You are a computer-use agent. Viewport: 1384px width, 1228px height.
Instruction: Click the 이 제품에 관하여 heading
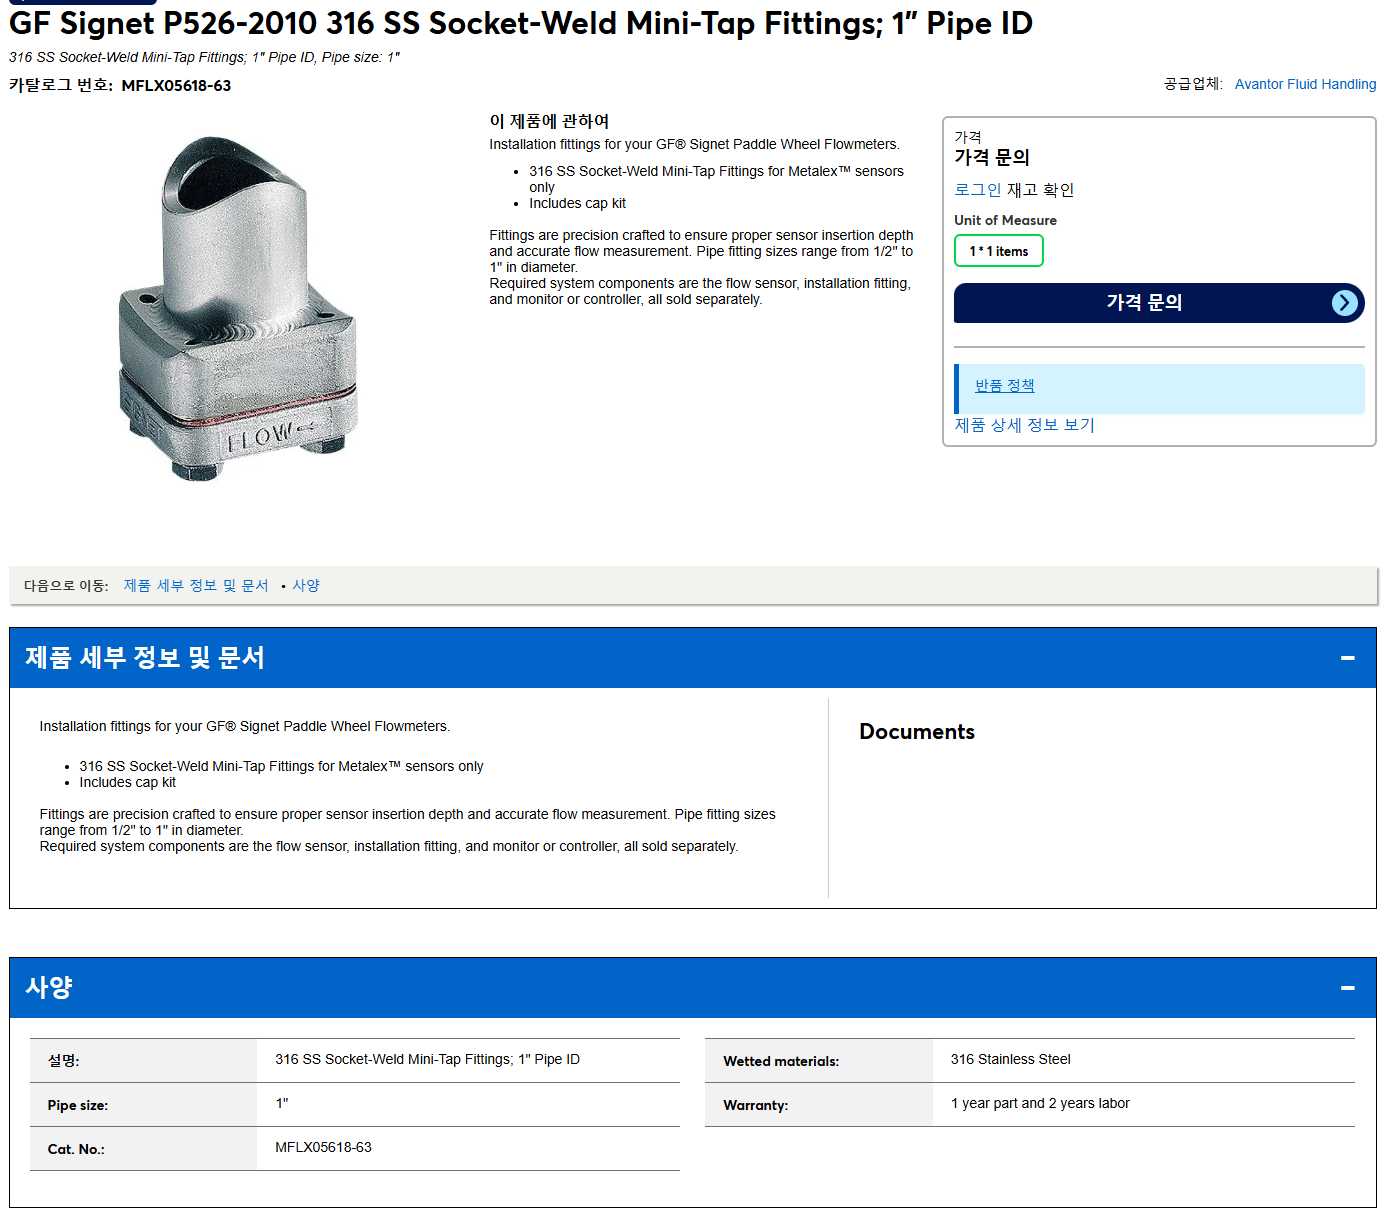pos(549,121)
